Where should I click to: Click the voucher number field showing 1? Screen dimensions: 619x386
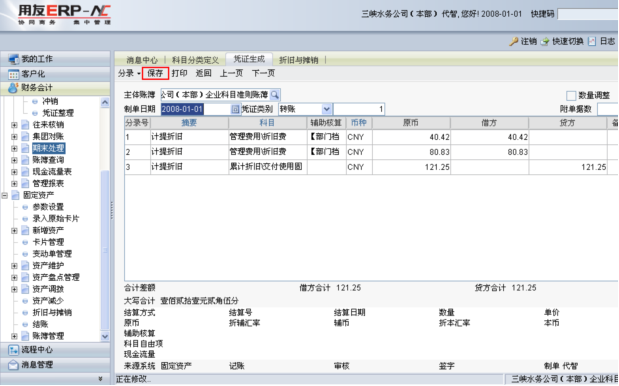(359, 109)
